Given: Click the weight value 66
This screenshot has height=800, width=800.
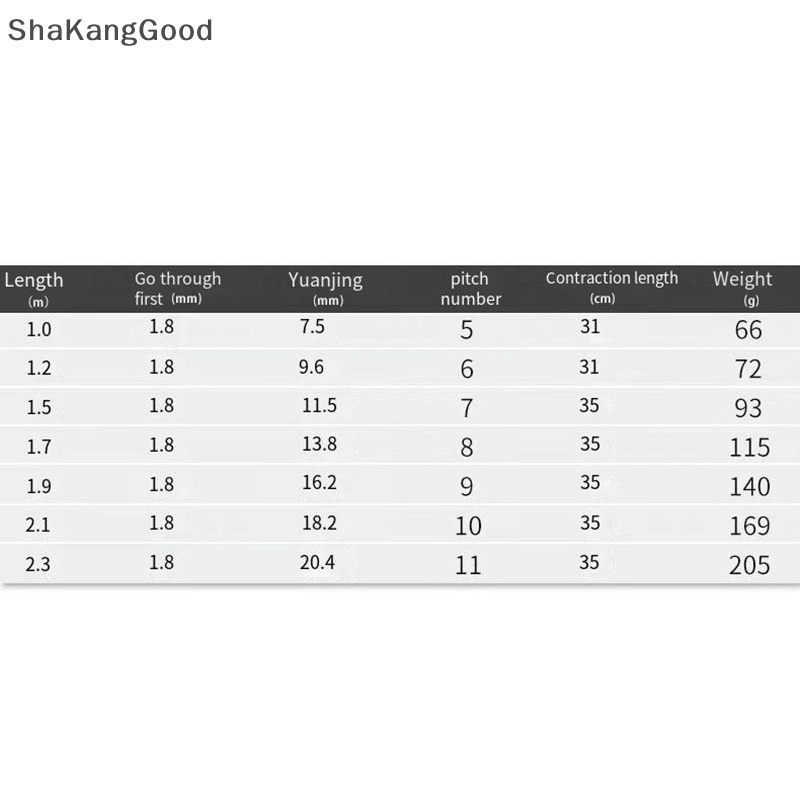Looking at the screenshot, I should pyautogui.click(x=748, y=330).
